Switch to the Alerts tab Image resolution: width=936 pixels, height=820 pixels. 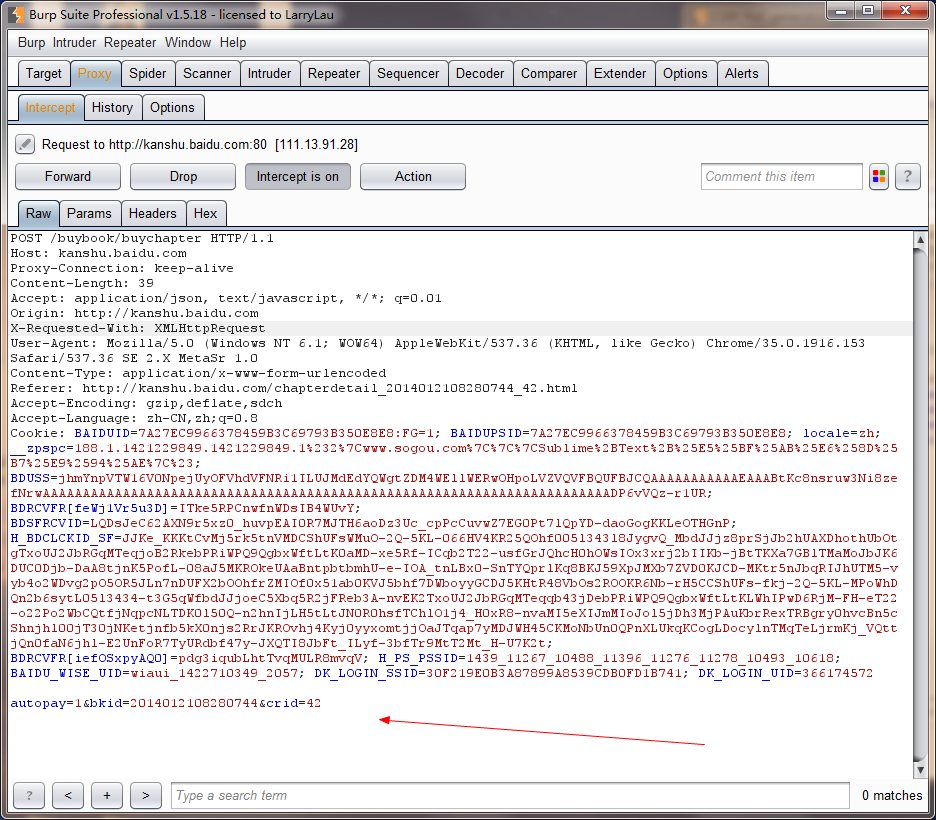point(741,73)
